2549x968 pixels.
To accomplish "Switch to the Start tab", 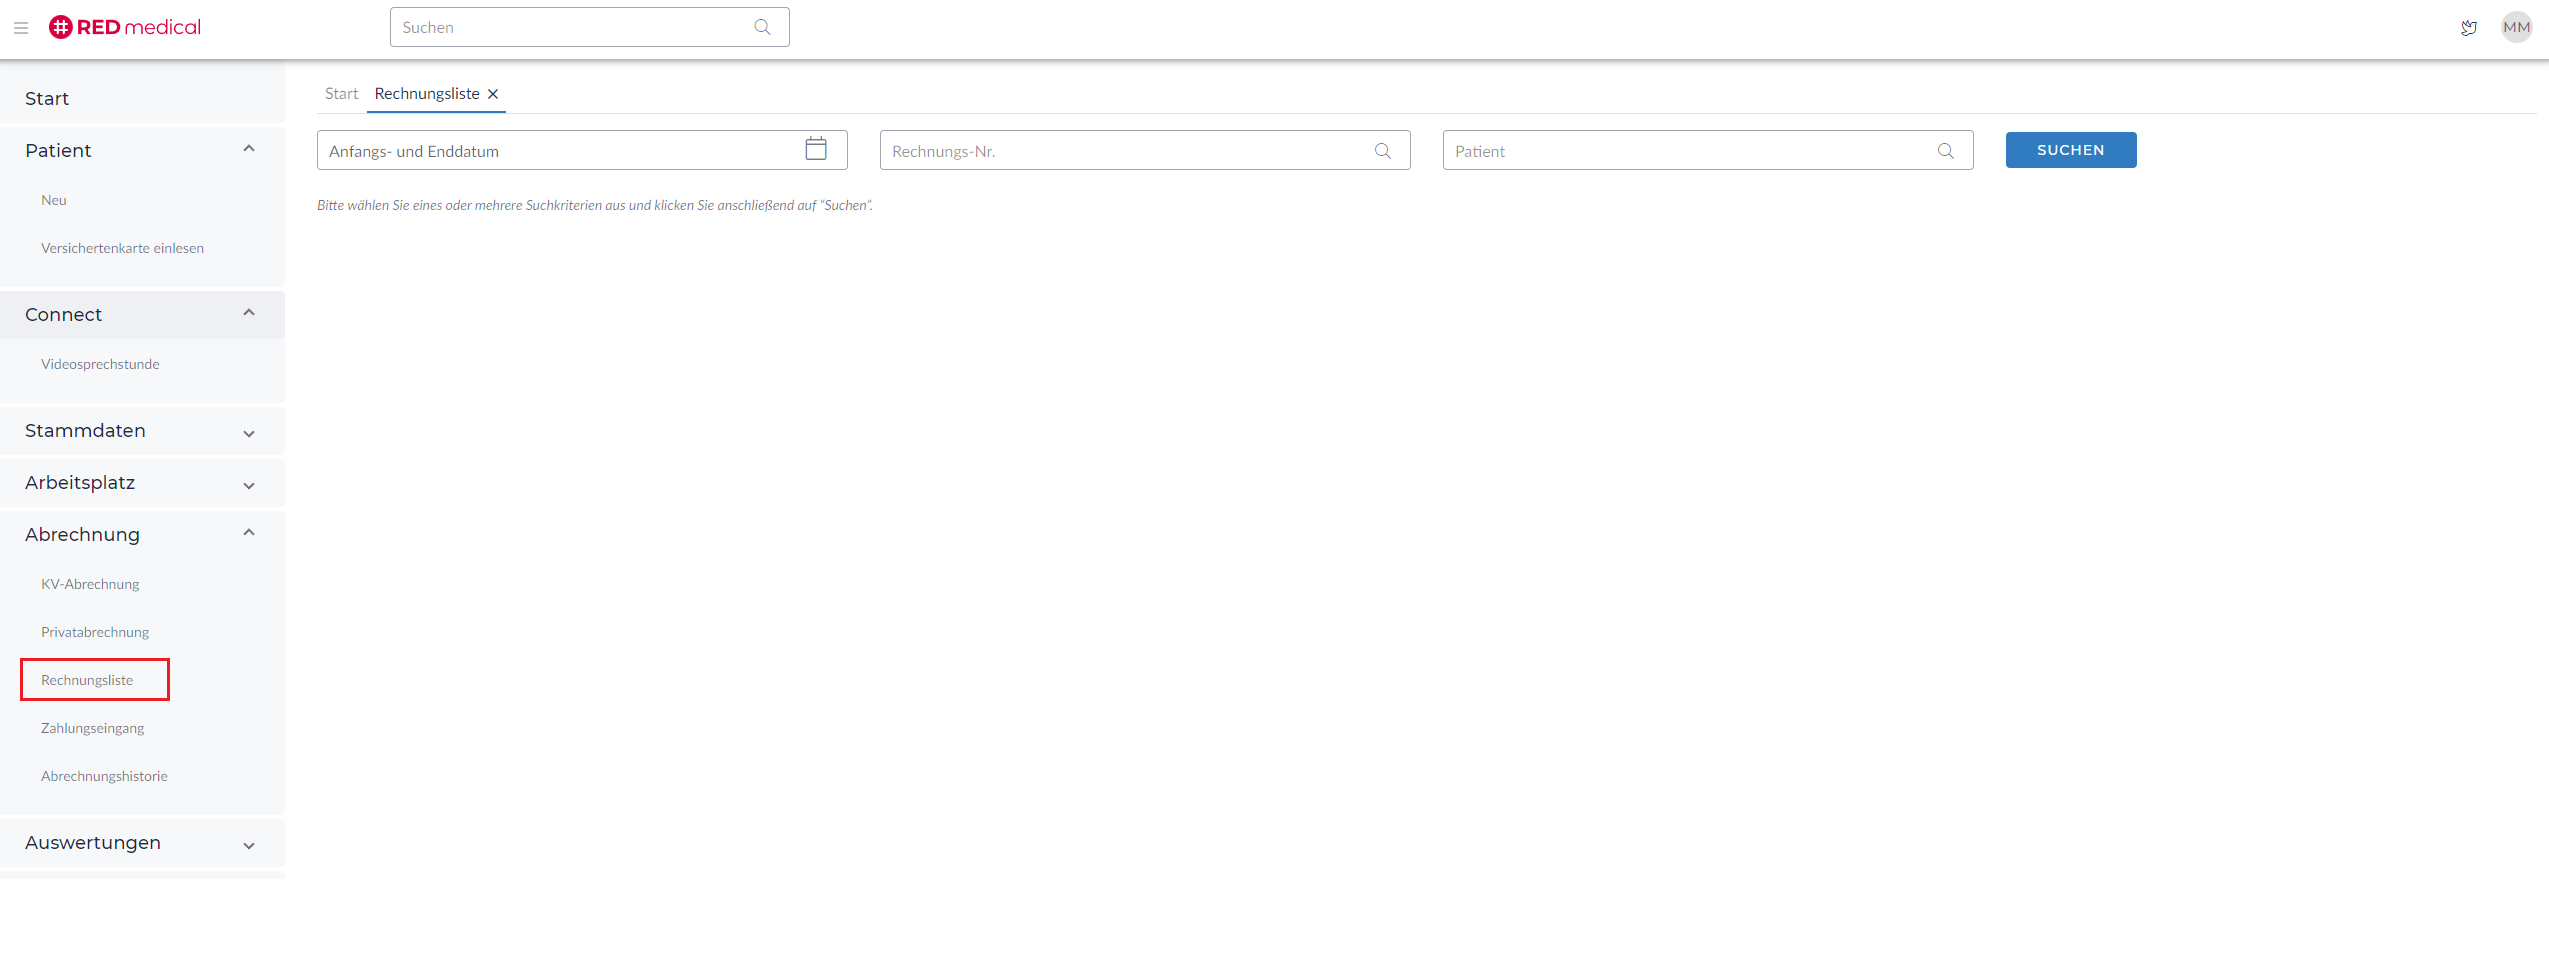I will (341, 94).
